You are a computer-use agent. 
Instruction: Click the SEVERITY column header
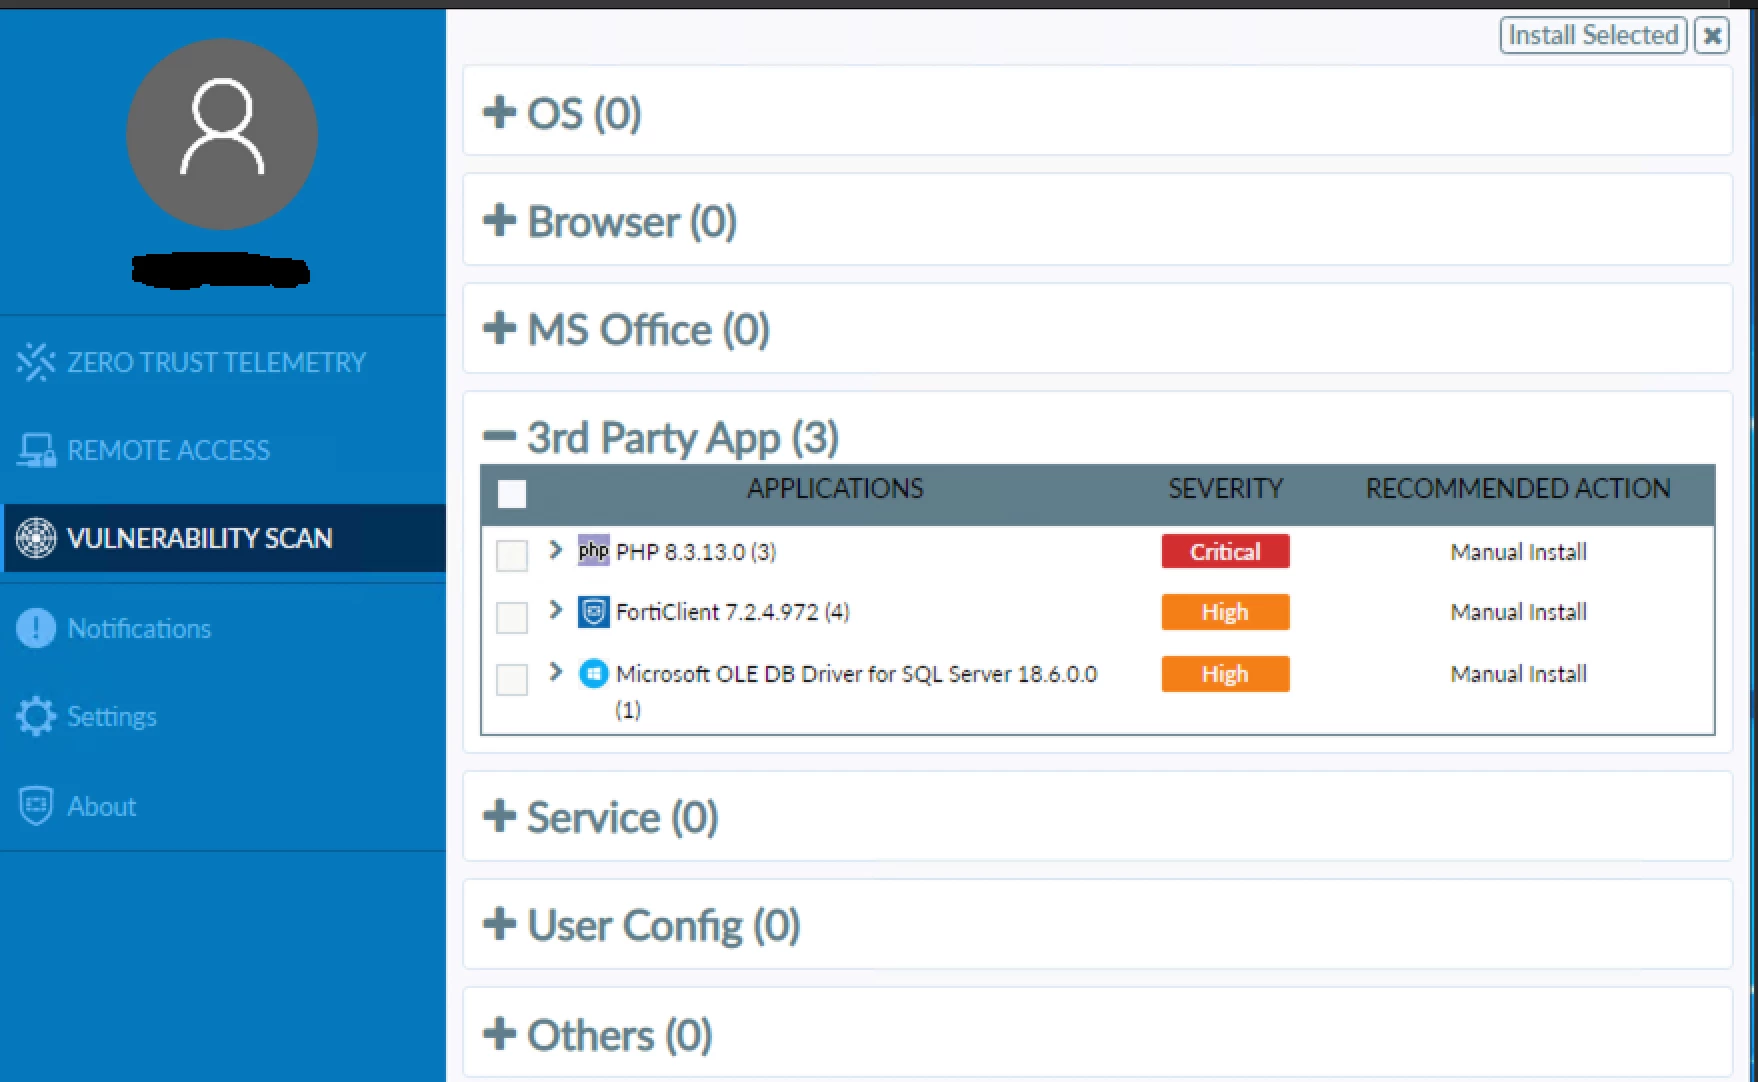click(1225, 489)
